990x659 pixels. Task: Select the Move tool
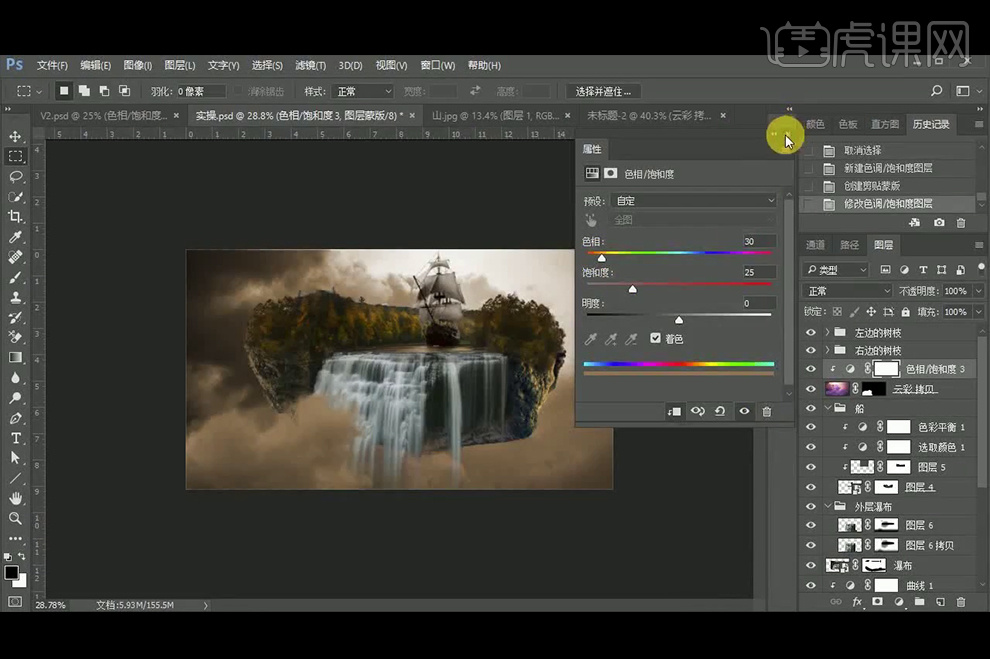pos(15,136)
